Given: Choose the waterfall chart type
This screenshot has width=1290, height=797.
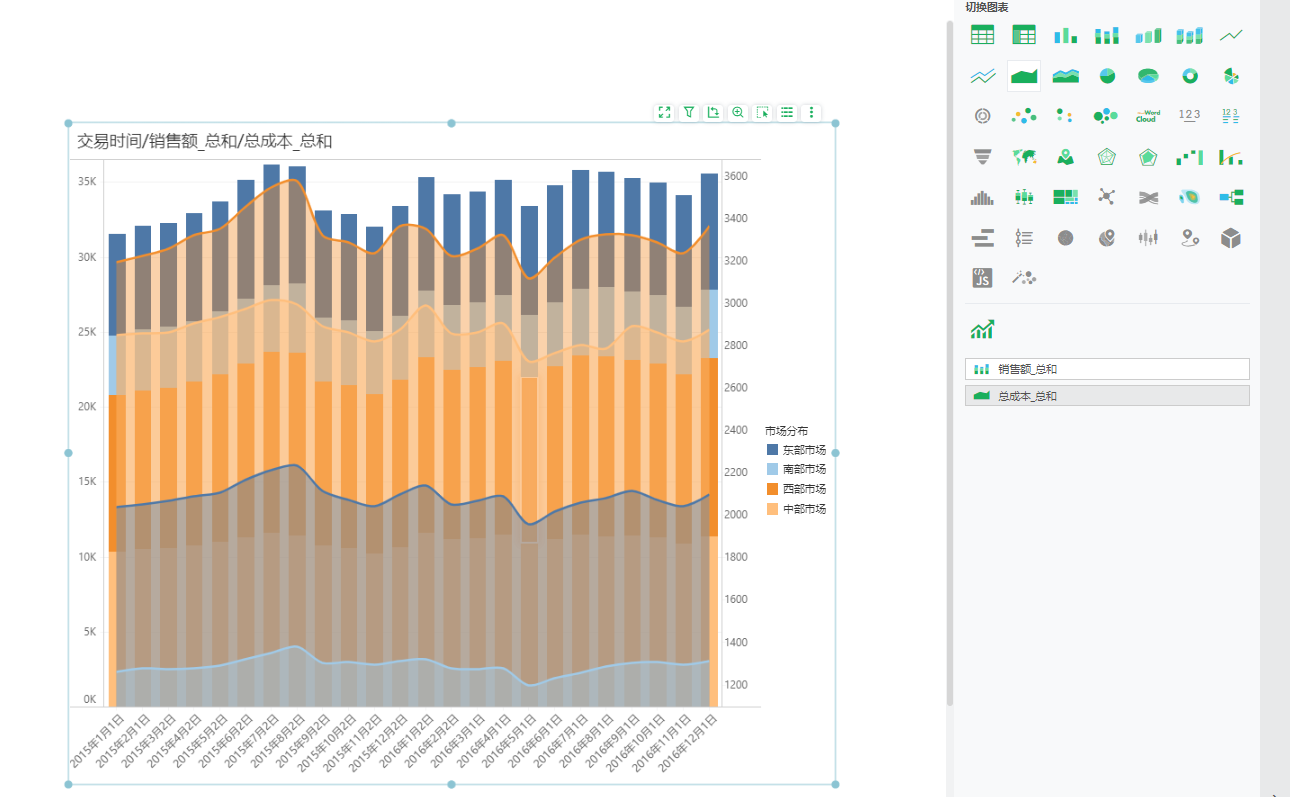Looking at the screenshot, I should pos(1189,157).
